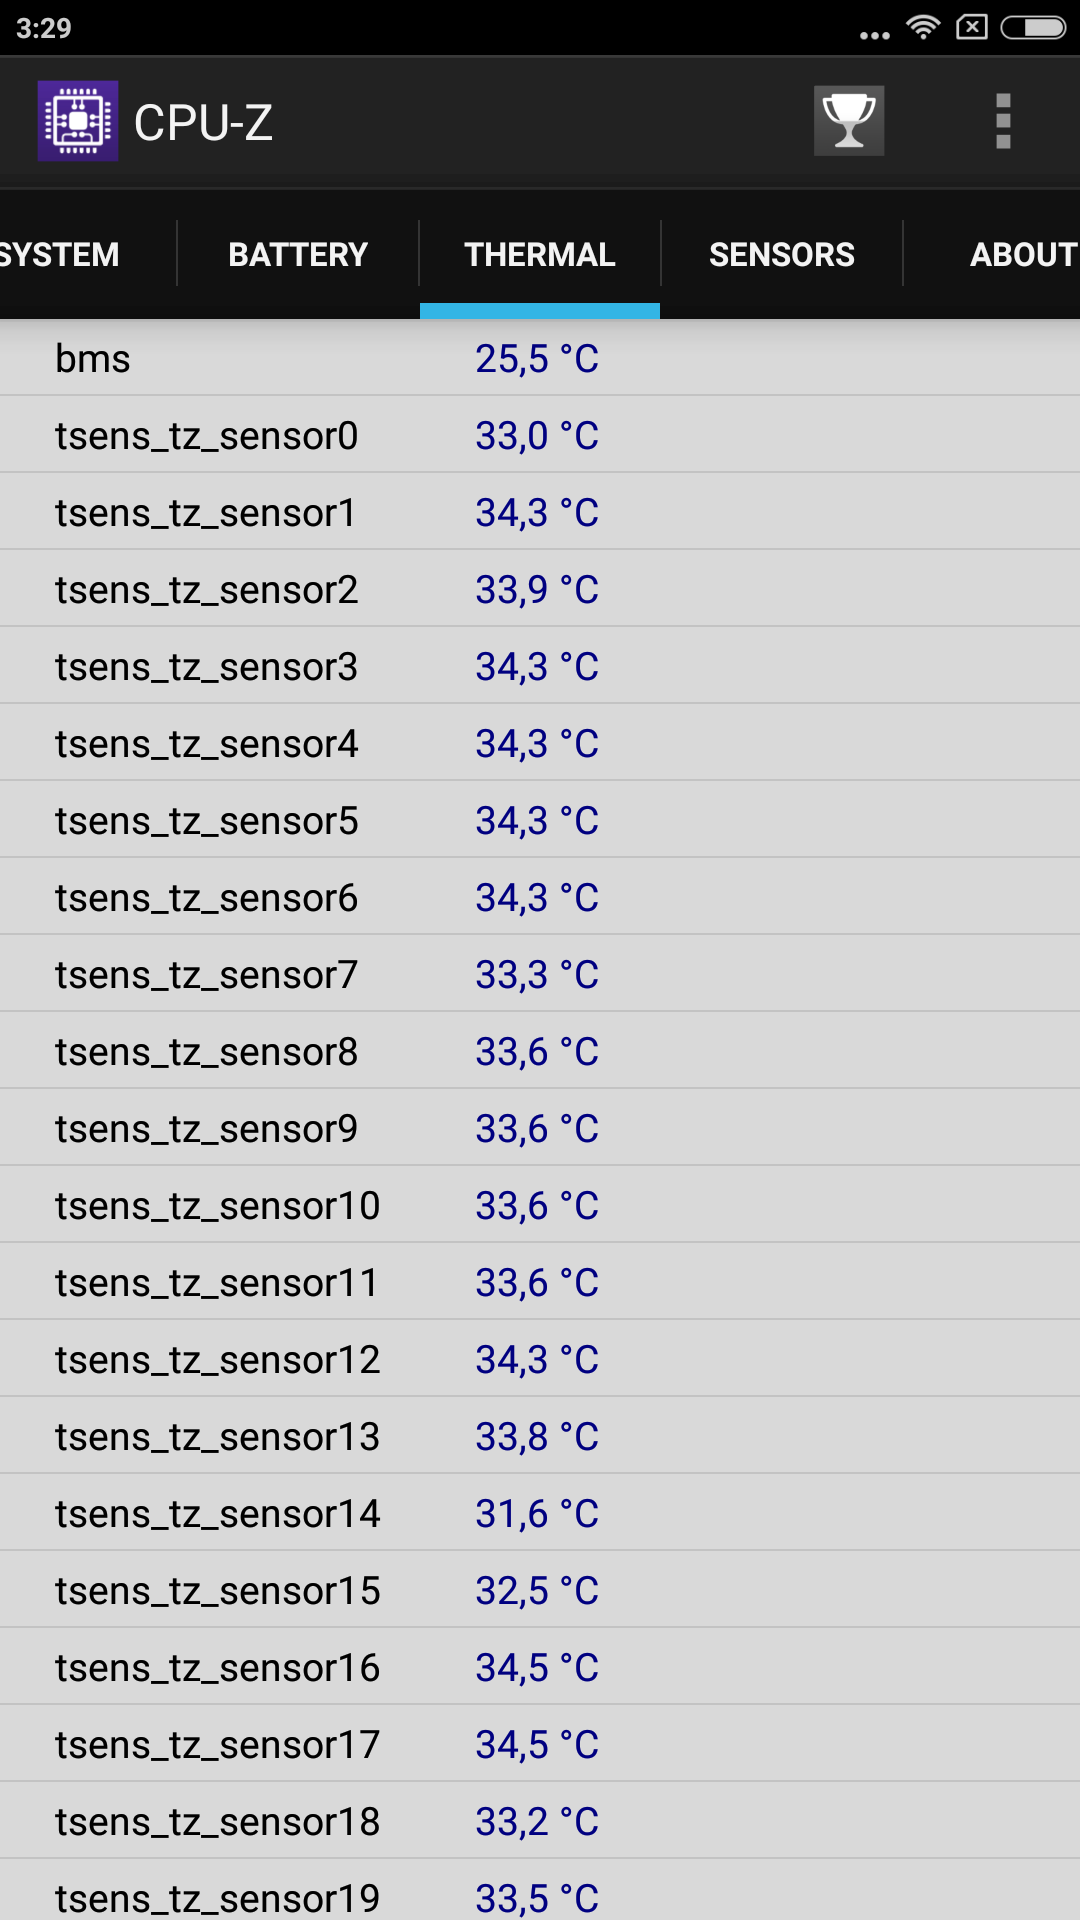
Task: Tap the CPU-Z chip app icon
Action: coord(78,121)
